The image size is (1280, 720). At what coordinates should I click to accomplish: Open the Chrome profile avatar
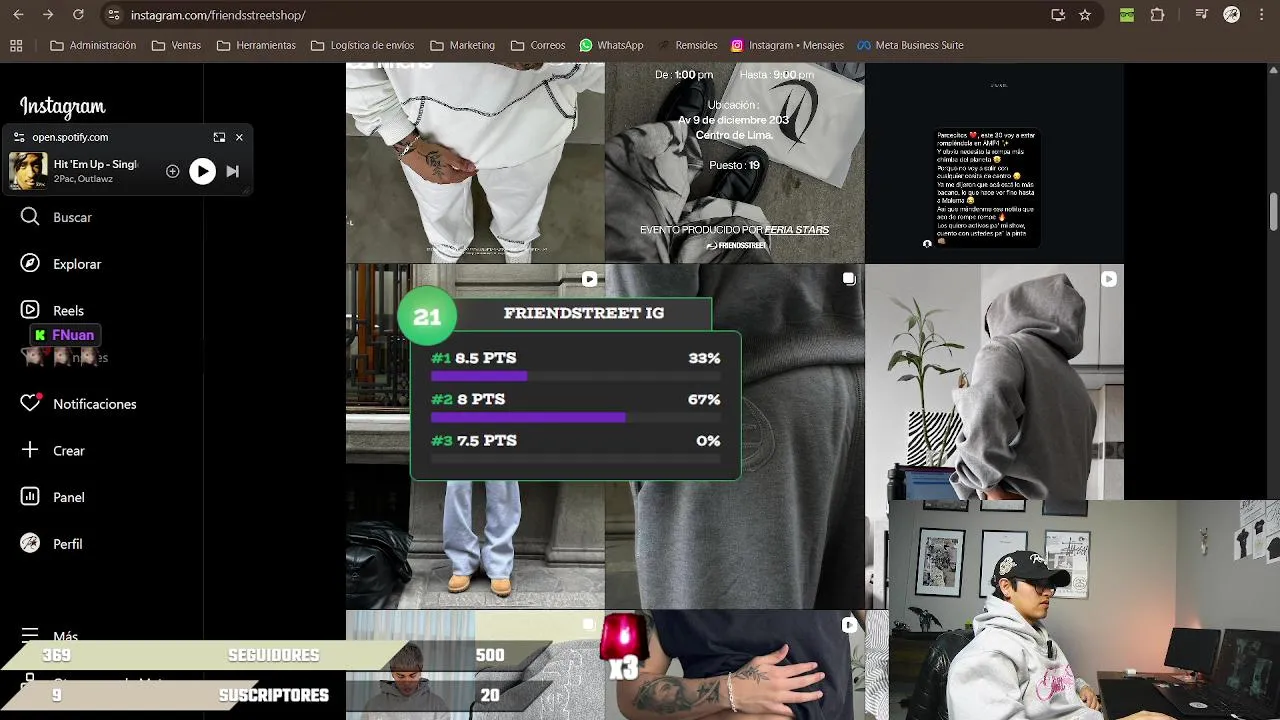1232,15
